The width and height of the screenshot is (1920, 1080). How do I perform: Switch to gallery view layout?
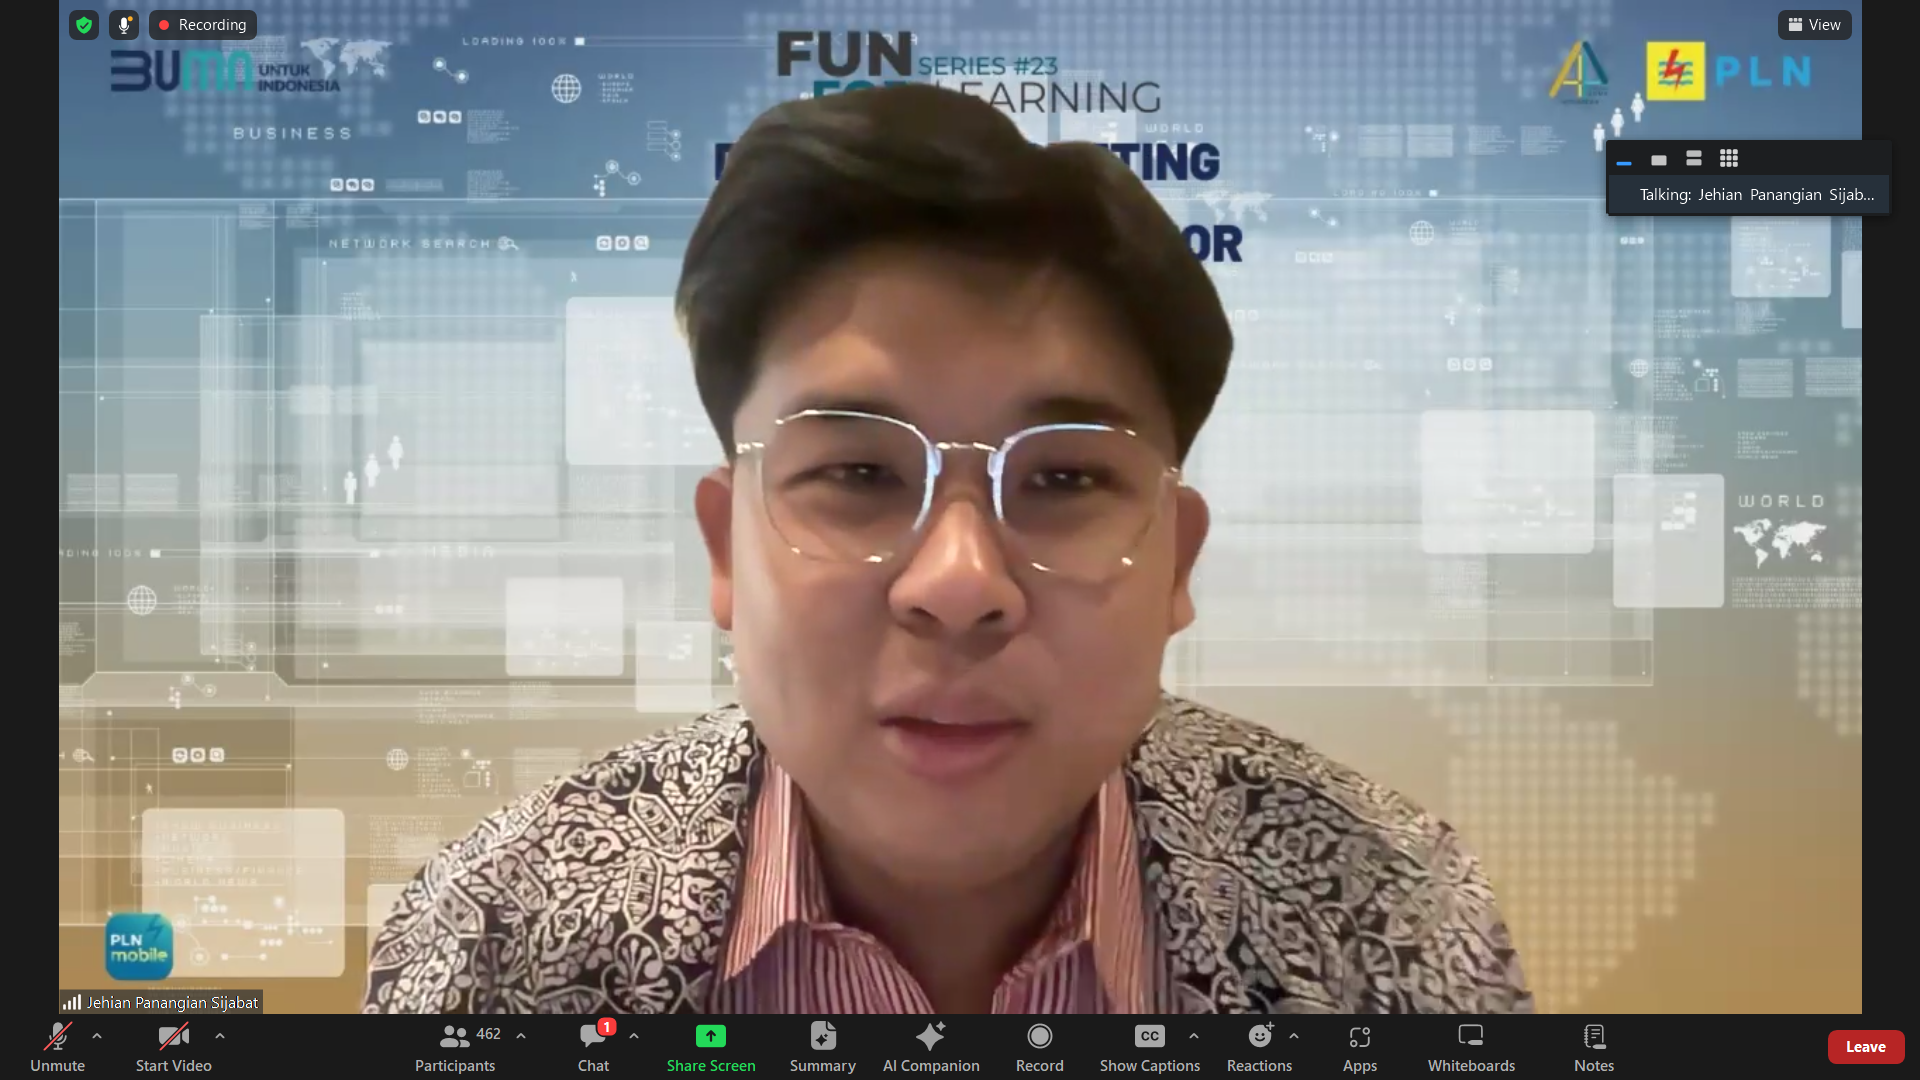pyautogui.click(x=1729, y=158)
